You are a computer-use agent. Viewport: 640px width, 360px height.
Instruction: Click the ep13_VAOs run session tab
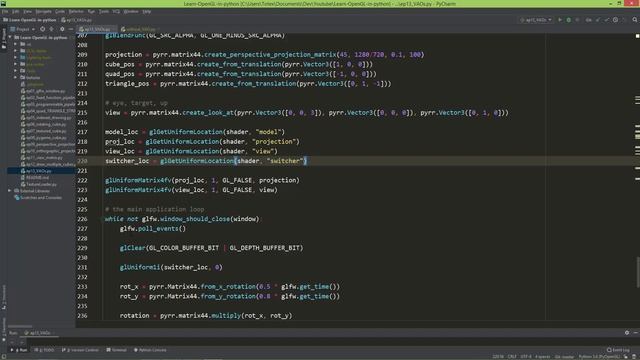(40, 333)
